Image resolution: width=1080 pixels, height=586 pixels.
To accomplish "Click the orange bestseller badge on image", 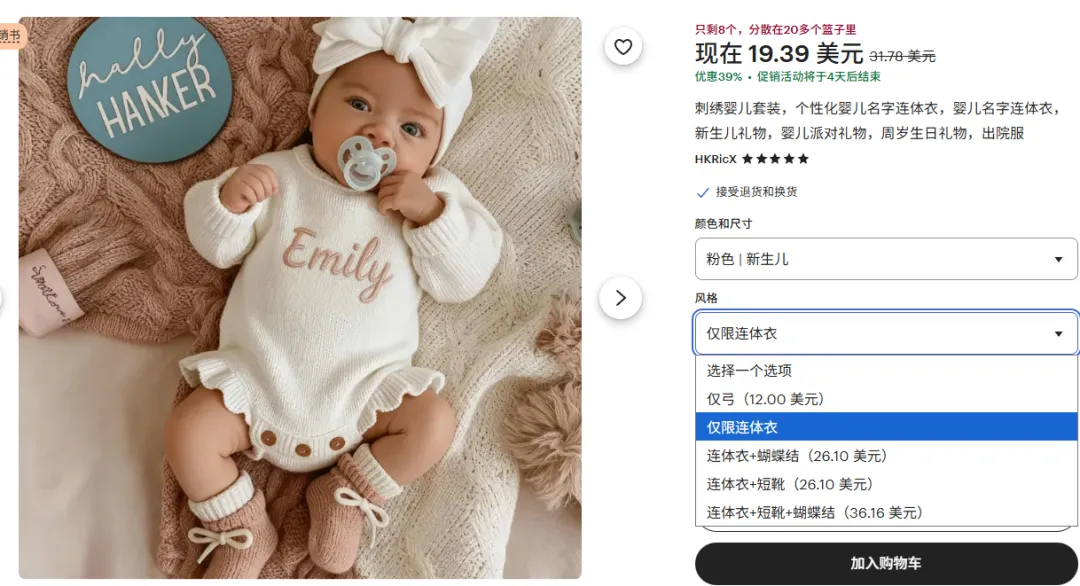I will (12, 36).
